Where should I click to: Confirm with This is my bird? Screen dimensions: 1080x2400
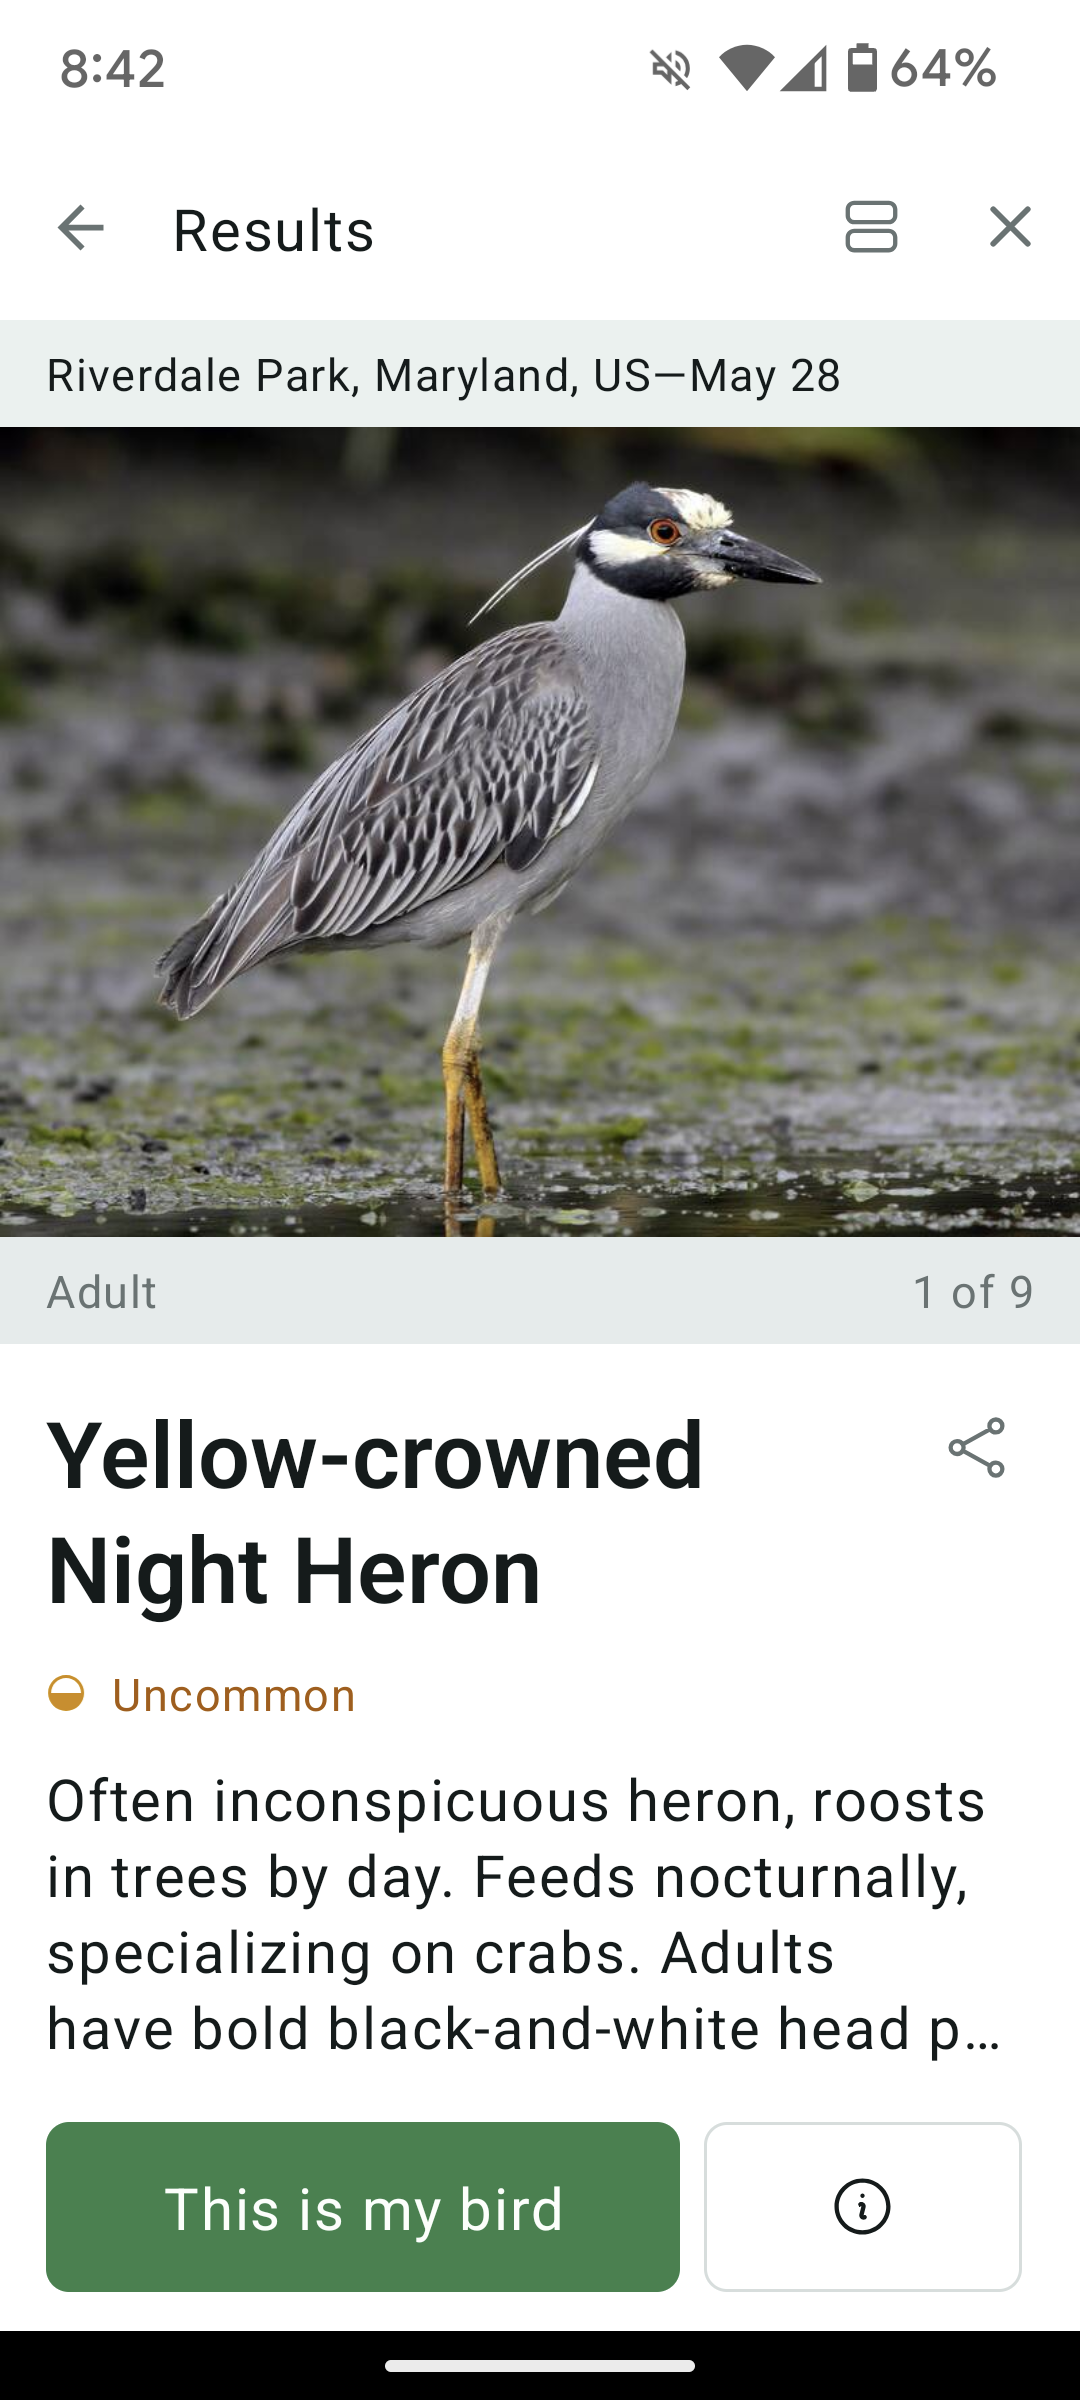(363, 2206)
